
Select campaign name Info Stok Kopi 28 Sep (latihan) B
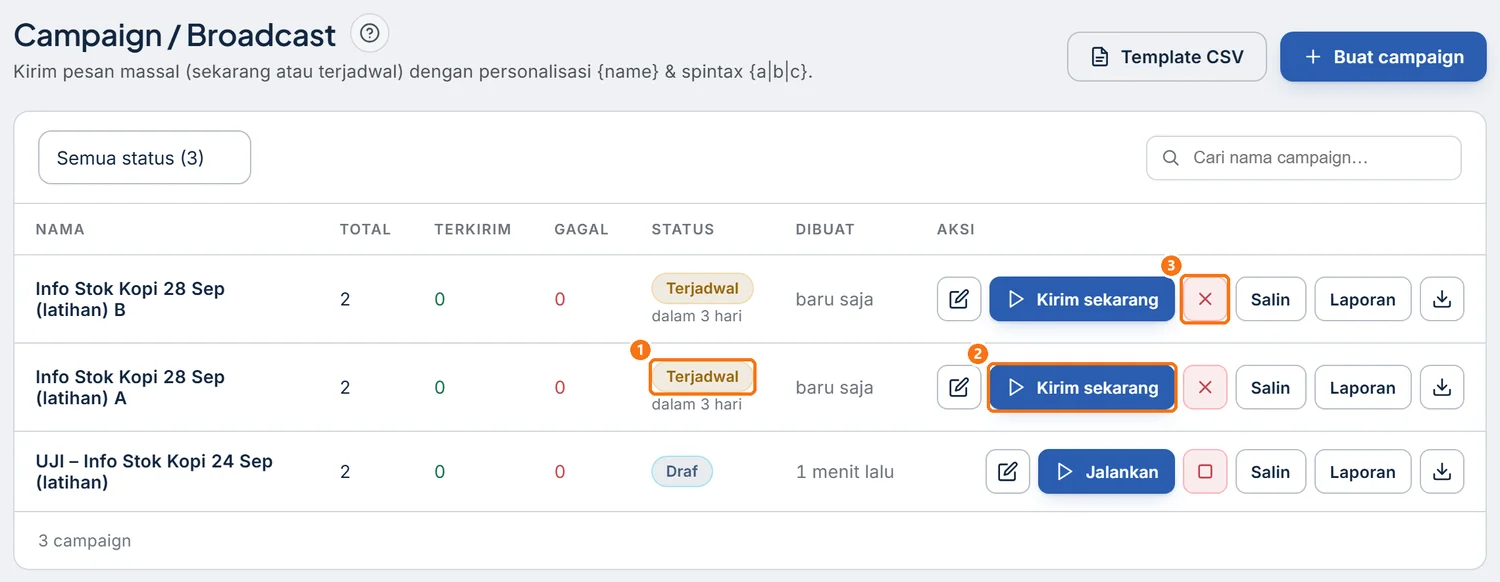coord(130,299)
